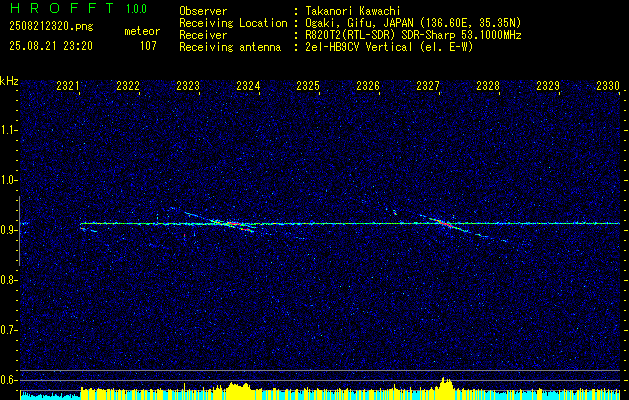Click the gray vertical frequency range bar at left
Image resolution: width=629 pixels, height=400 pixels.
(x=19, y=231)
